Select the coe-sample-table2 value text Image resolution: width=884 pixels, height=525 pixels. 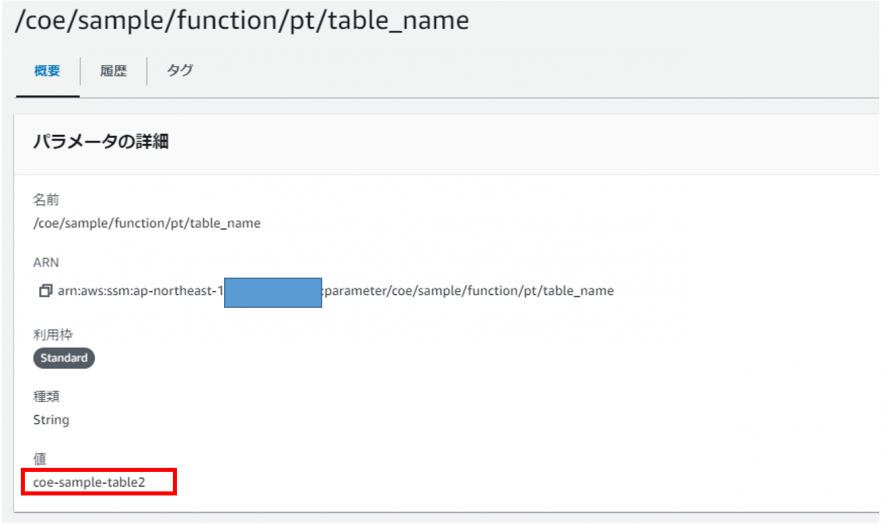tap(89, 482)
